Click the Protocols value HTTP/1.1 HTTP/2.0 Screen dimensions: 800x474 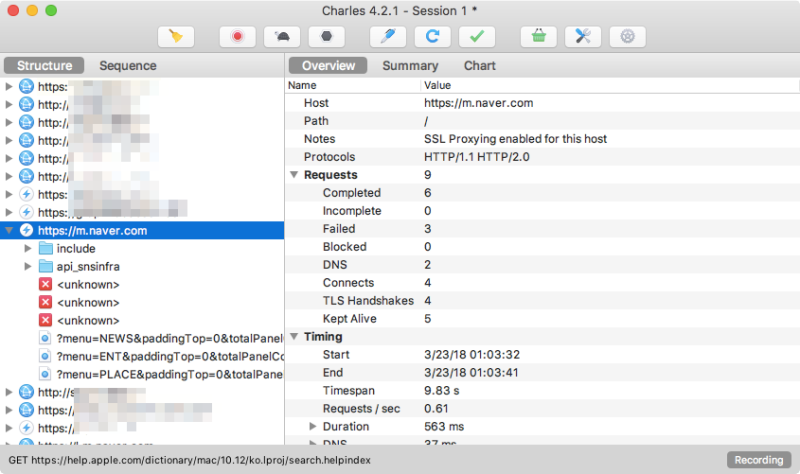(x=477, y=157)
